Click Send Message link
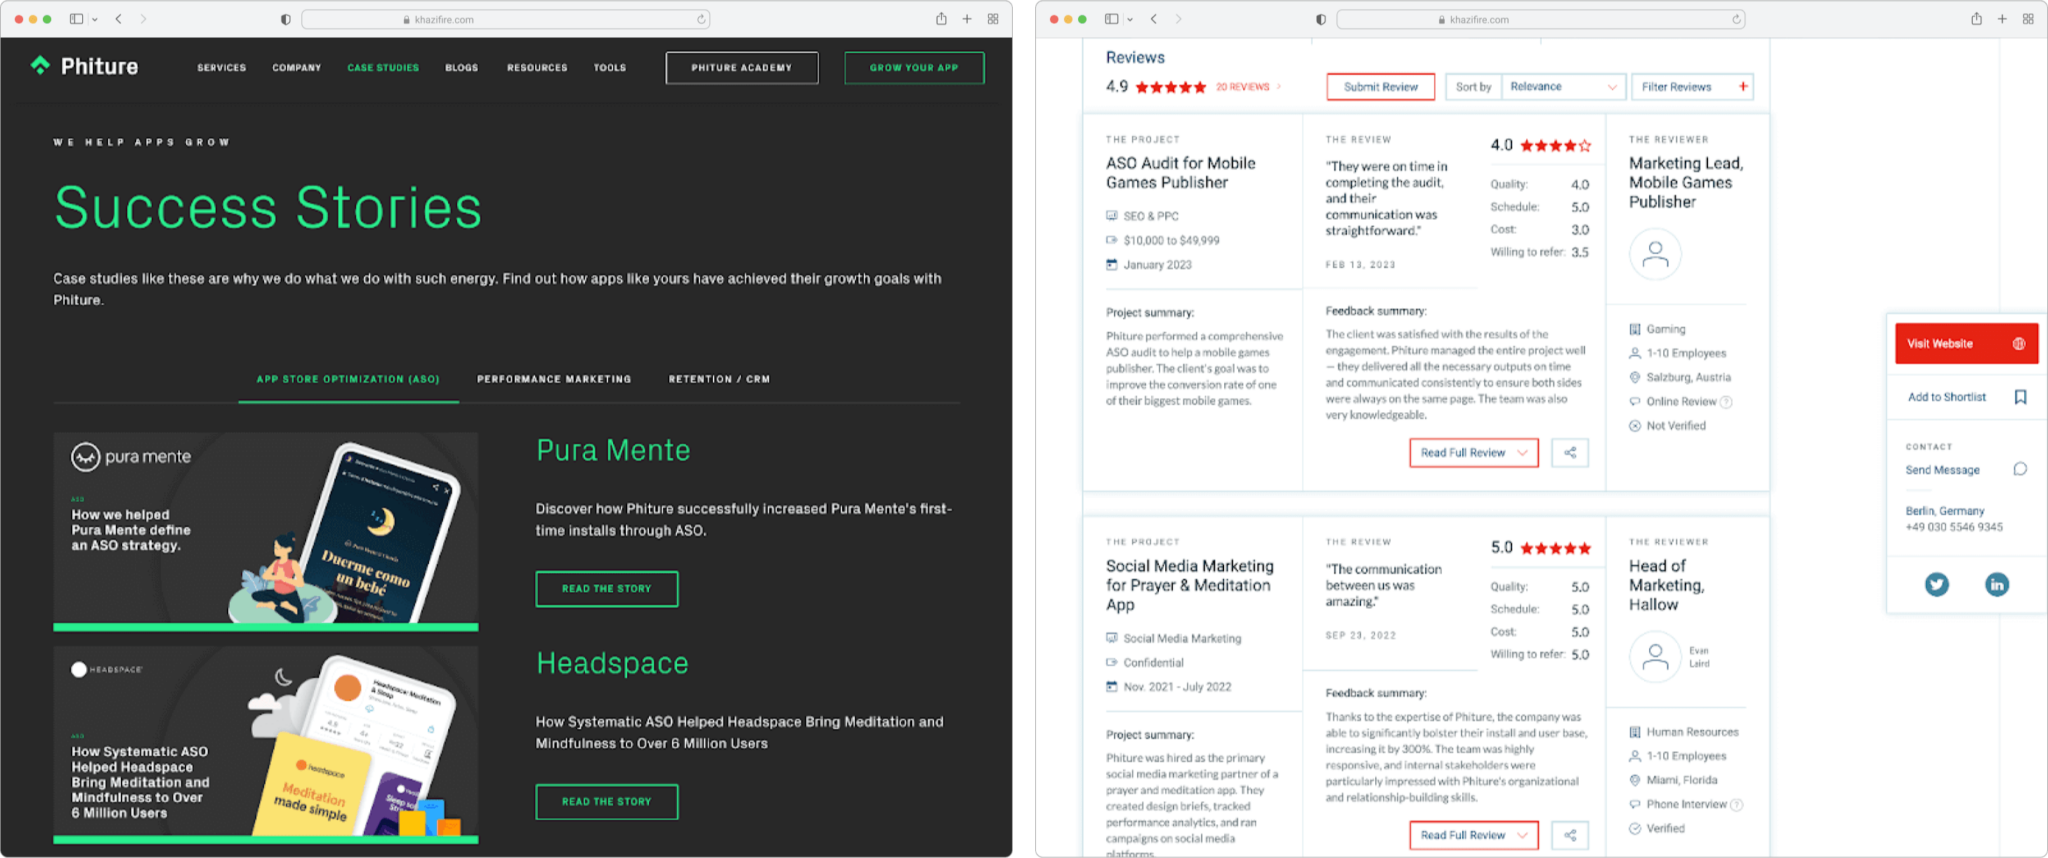This screenshot has width=2048, height=858. (1942, 470)
